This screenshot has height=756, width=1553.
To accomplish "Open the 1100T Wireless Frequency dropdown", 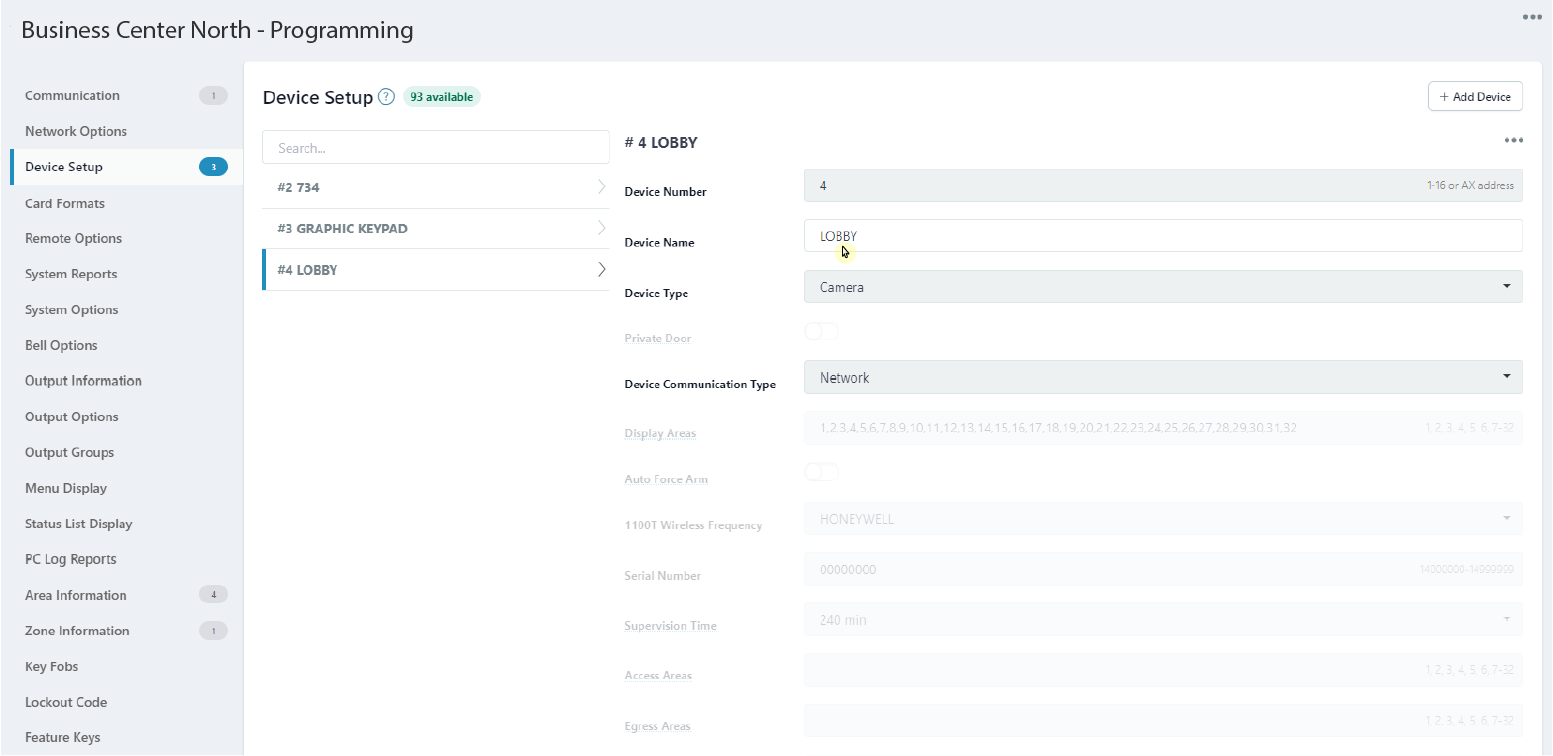I will click(x=1162, y=519).
